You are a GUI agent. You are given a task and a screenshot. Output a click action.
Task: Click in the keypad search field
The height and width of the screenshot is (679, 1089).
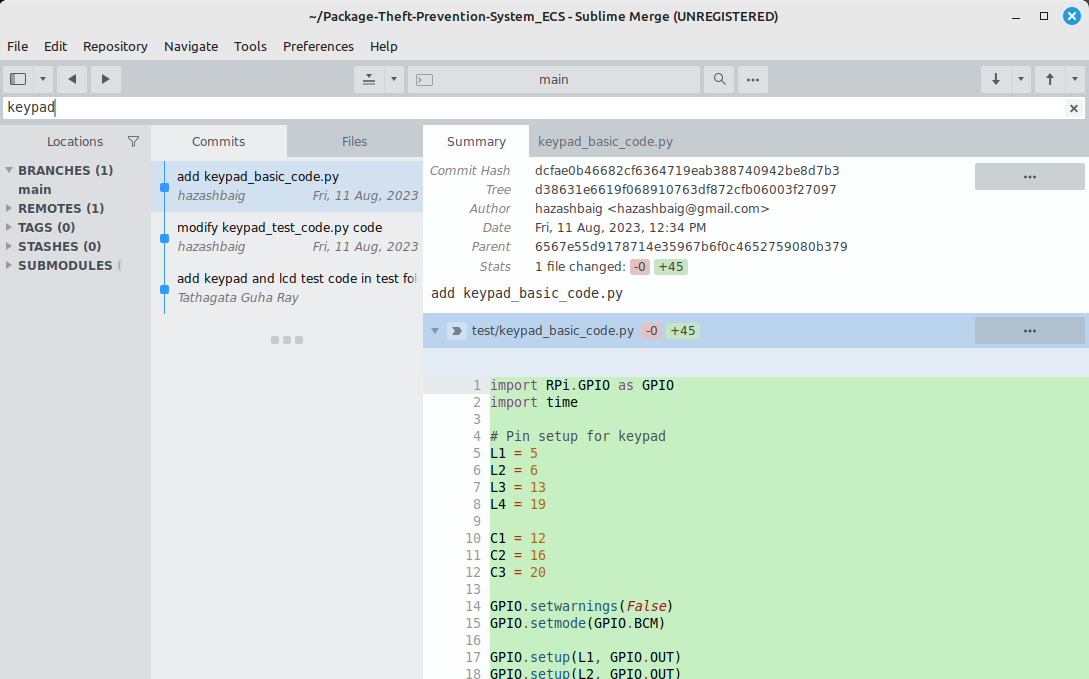click(x=500, y=108)
